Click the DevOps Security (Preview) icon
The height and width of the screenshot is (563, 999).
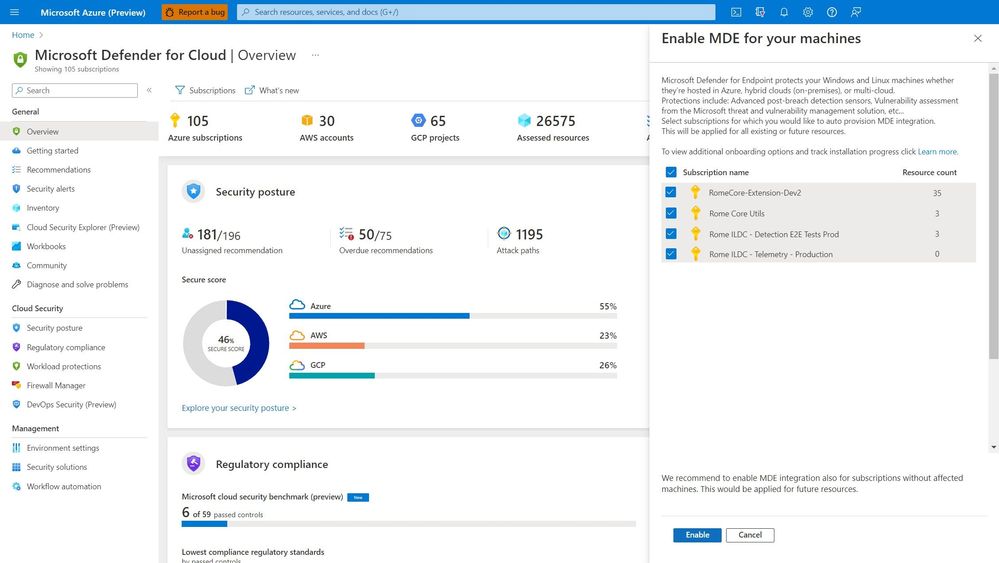(x=17, y=404)
